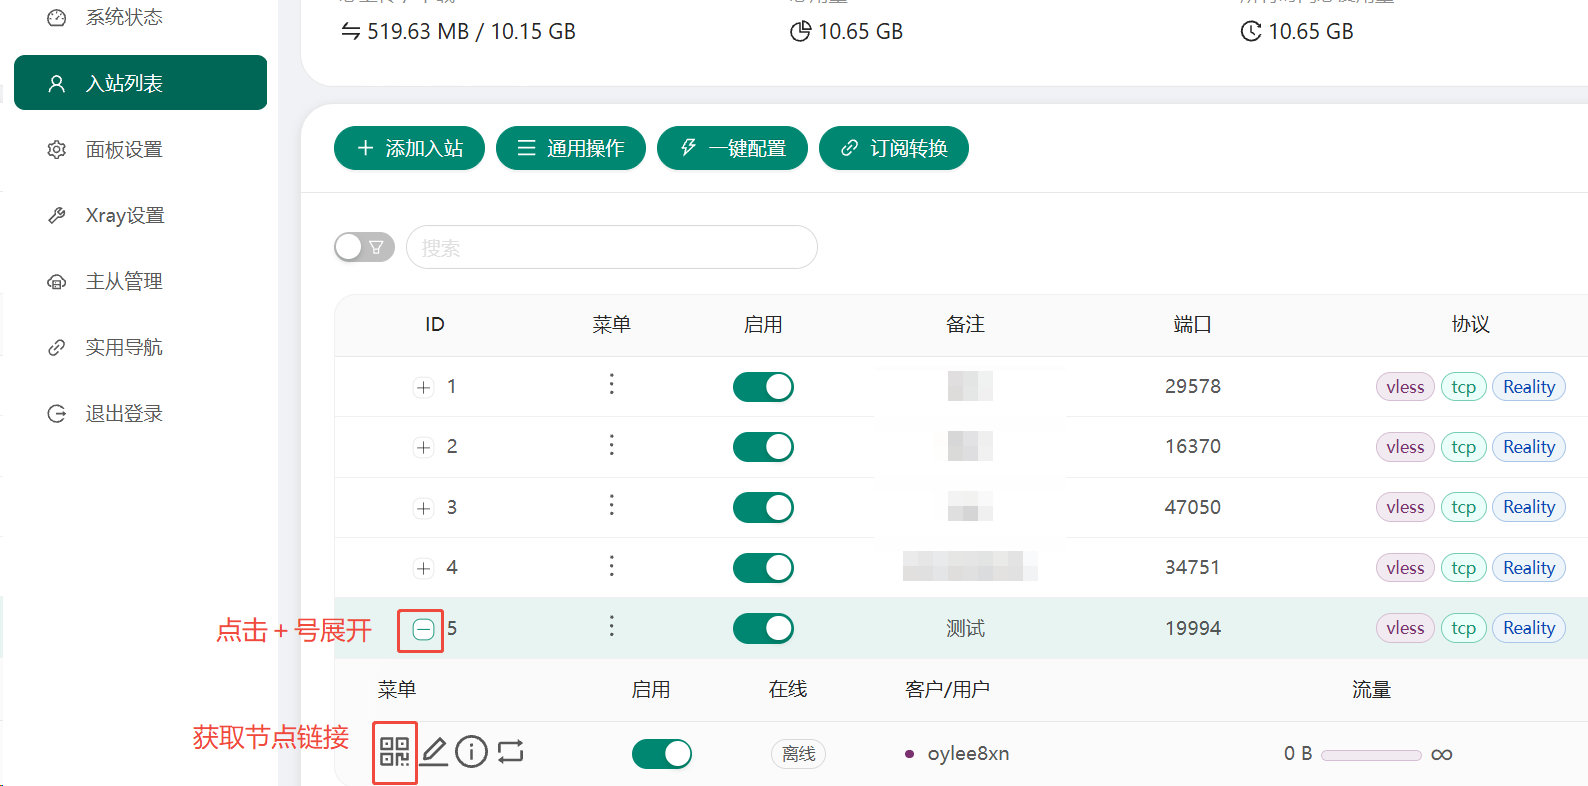
Task: Open the 通用操作 menu button
Action: (571, 148)
